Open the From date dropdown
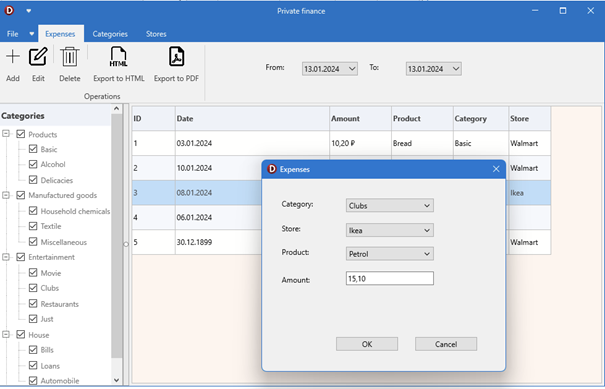605x389 pixels. point(352,69)
